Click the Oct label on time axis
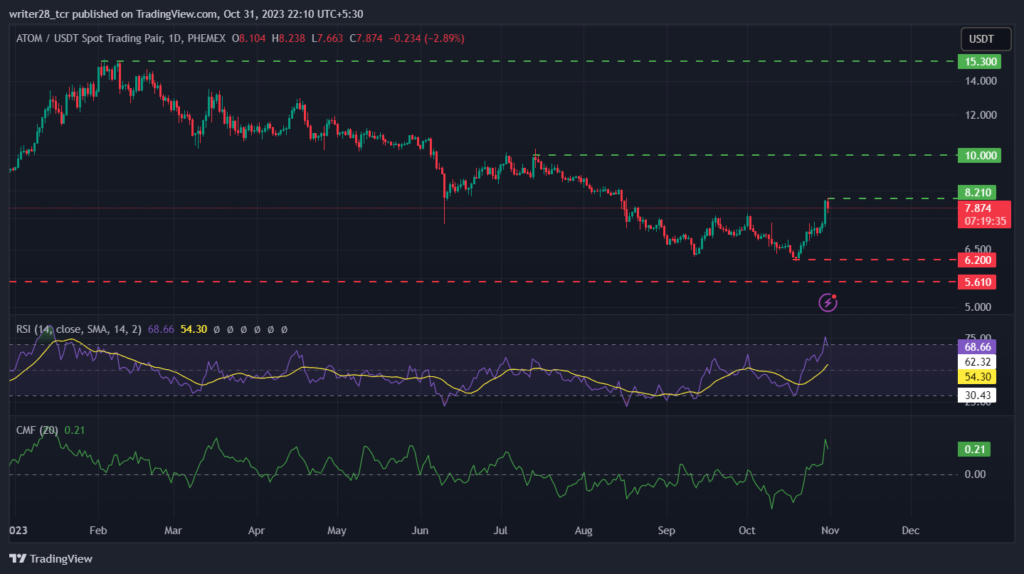Viewport: 1024px width, 574px height. [x=746, y=530]
